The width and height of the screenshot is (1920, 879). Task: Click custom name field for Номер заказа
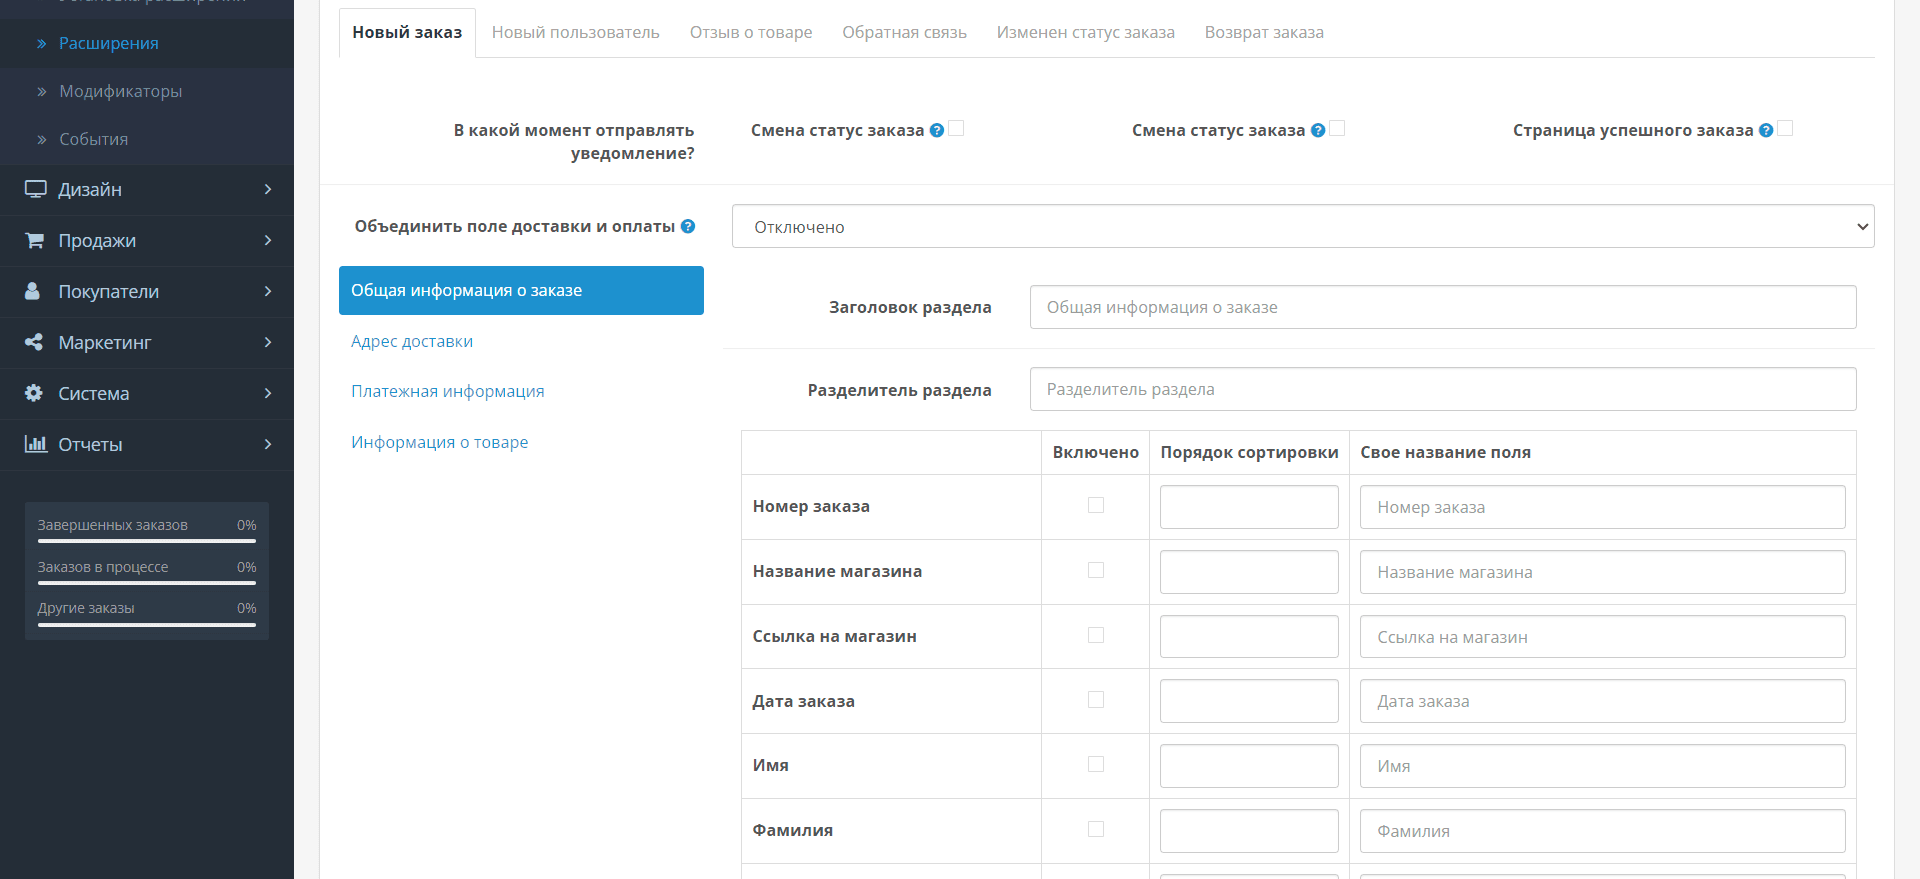[x=1603, y=507]
